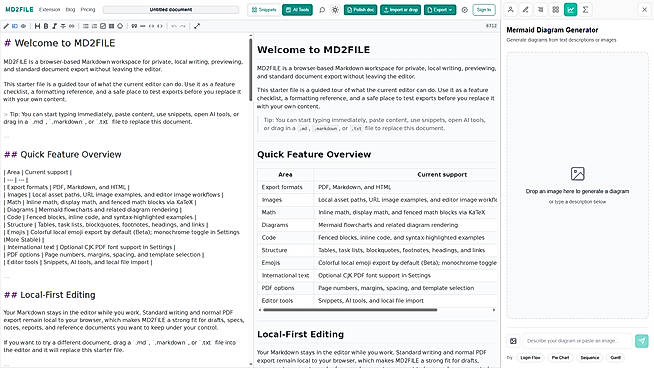This screenshot has width=654, height=368.
Task: Open the Pricing link in header
Action: click(88, 10)
